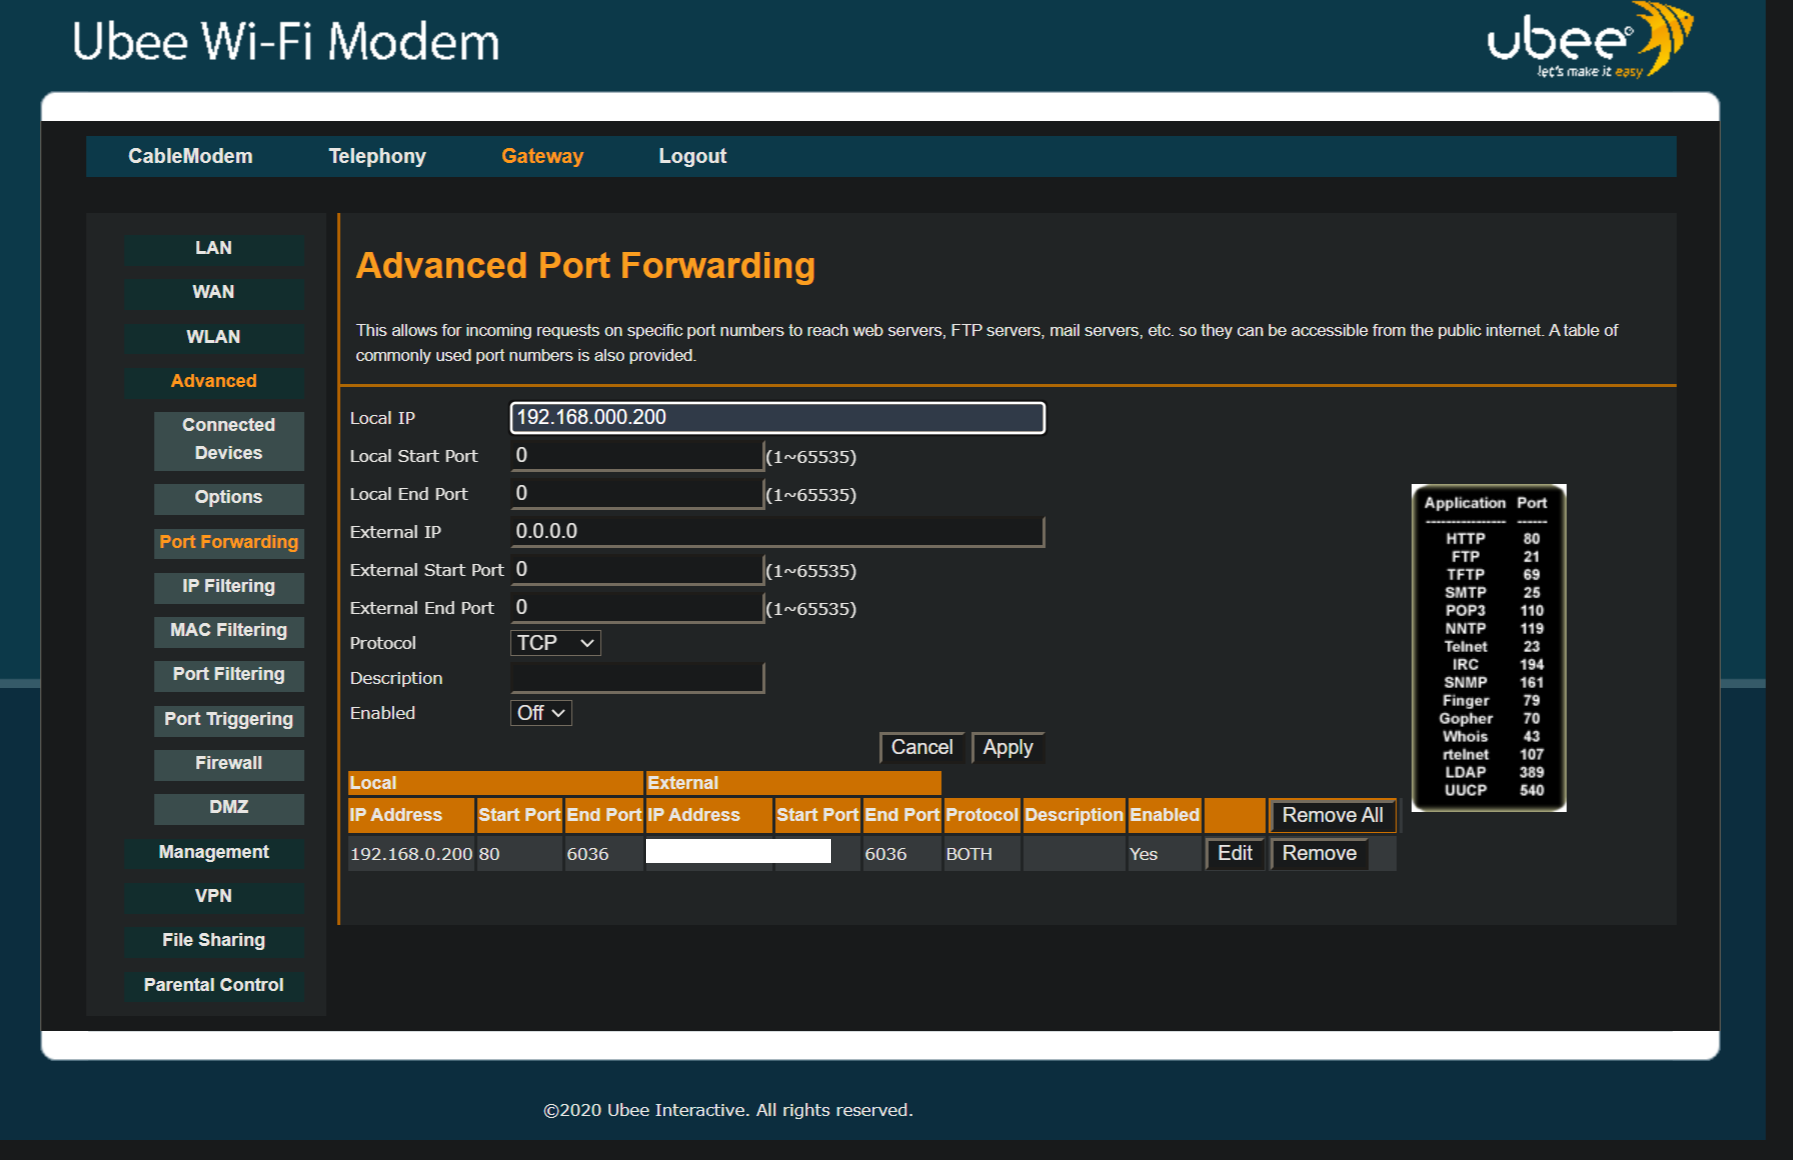Open the File Sharing section
The image size is (1793, 1160).
(x=214, y=940)
